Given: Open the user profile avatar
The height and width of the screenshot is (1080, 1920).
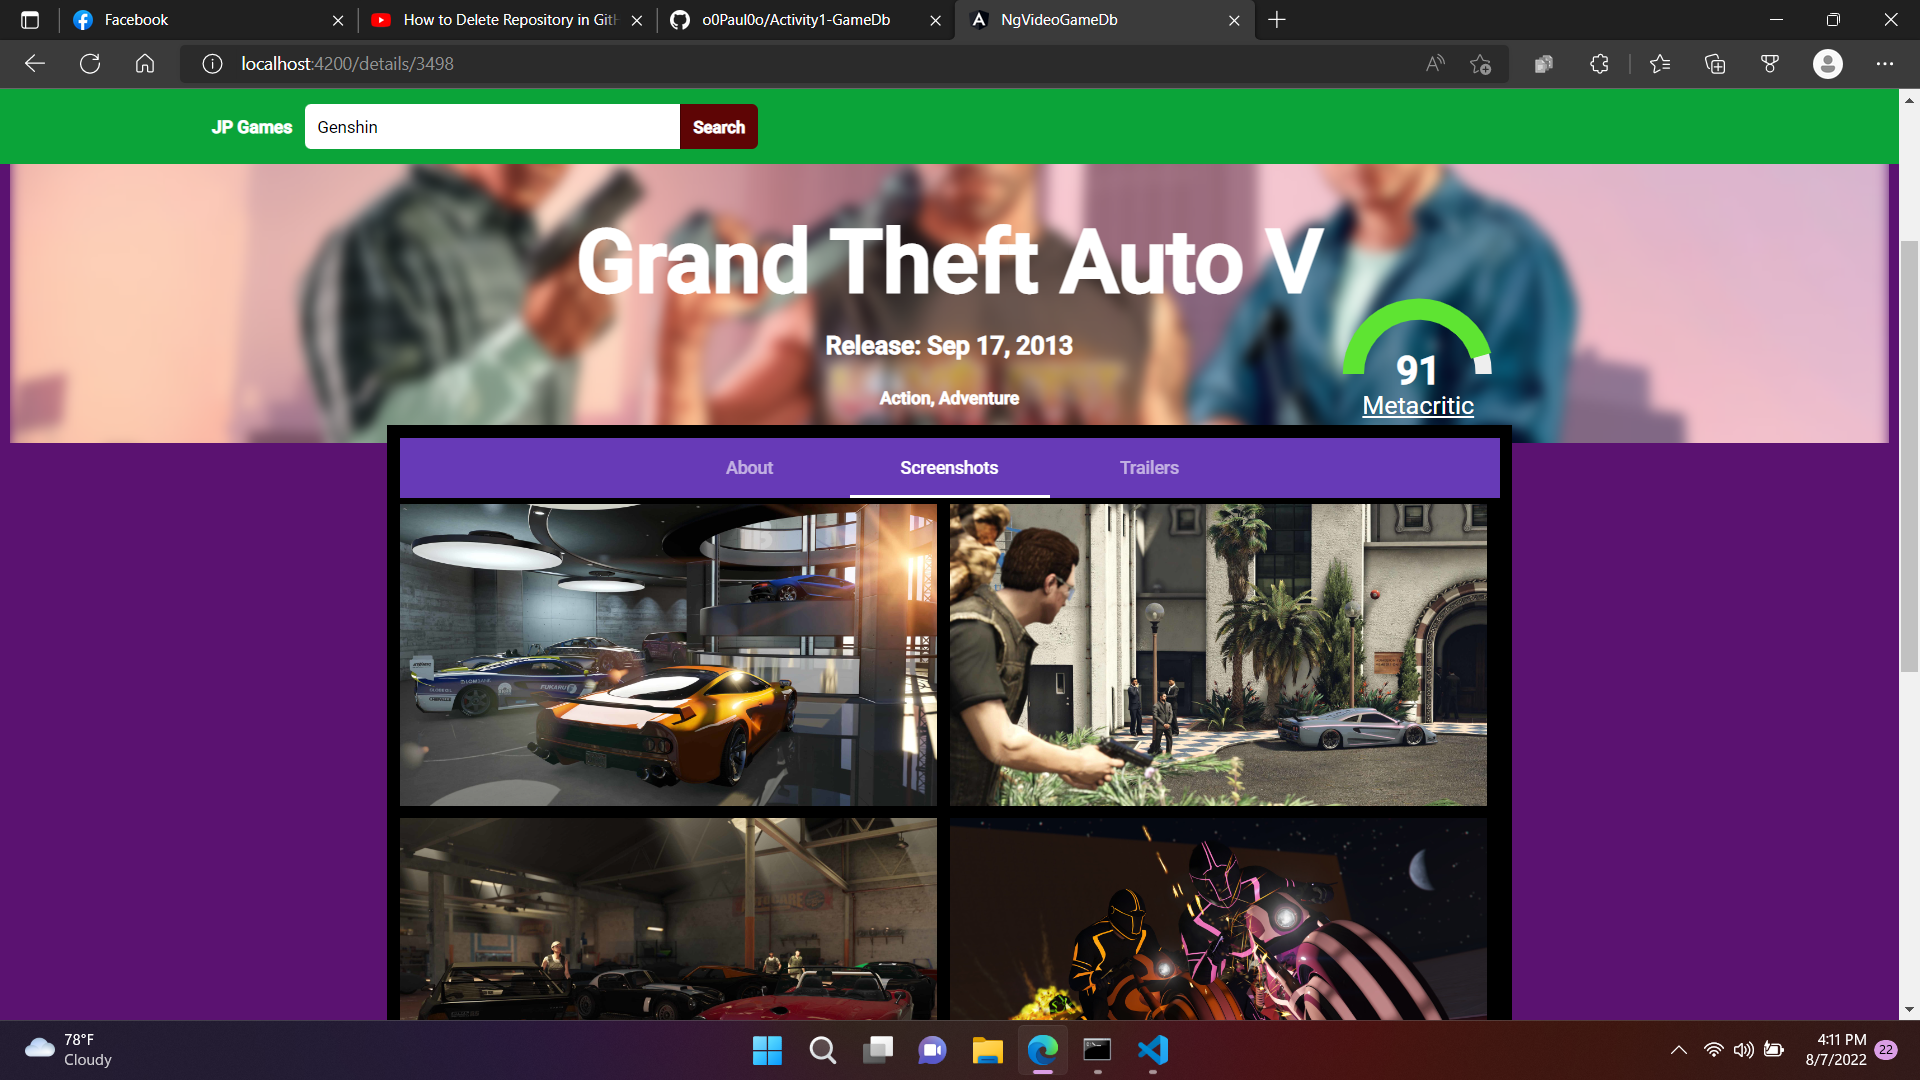Looking at the screenshot, I should coord(1828,64).
